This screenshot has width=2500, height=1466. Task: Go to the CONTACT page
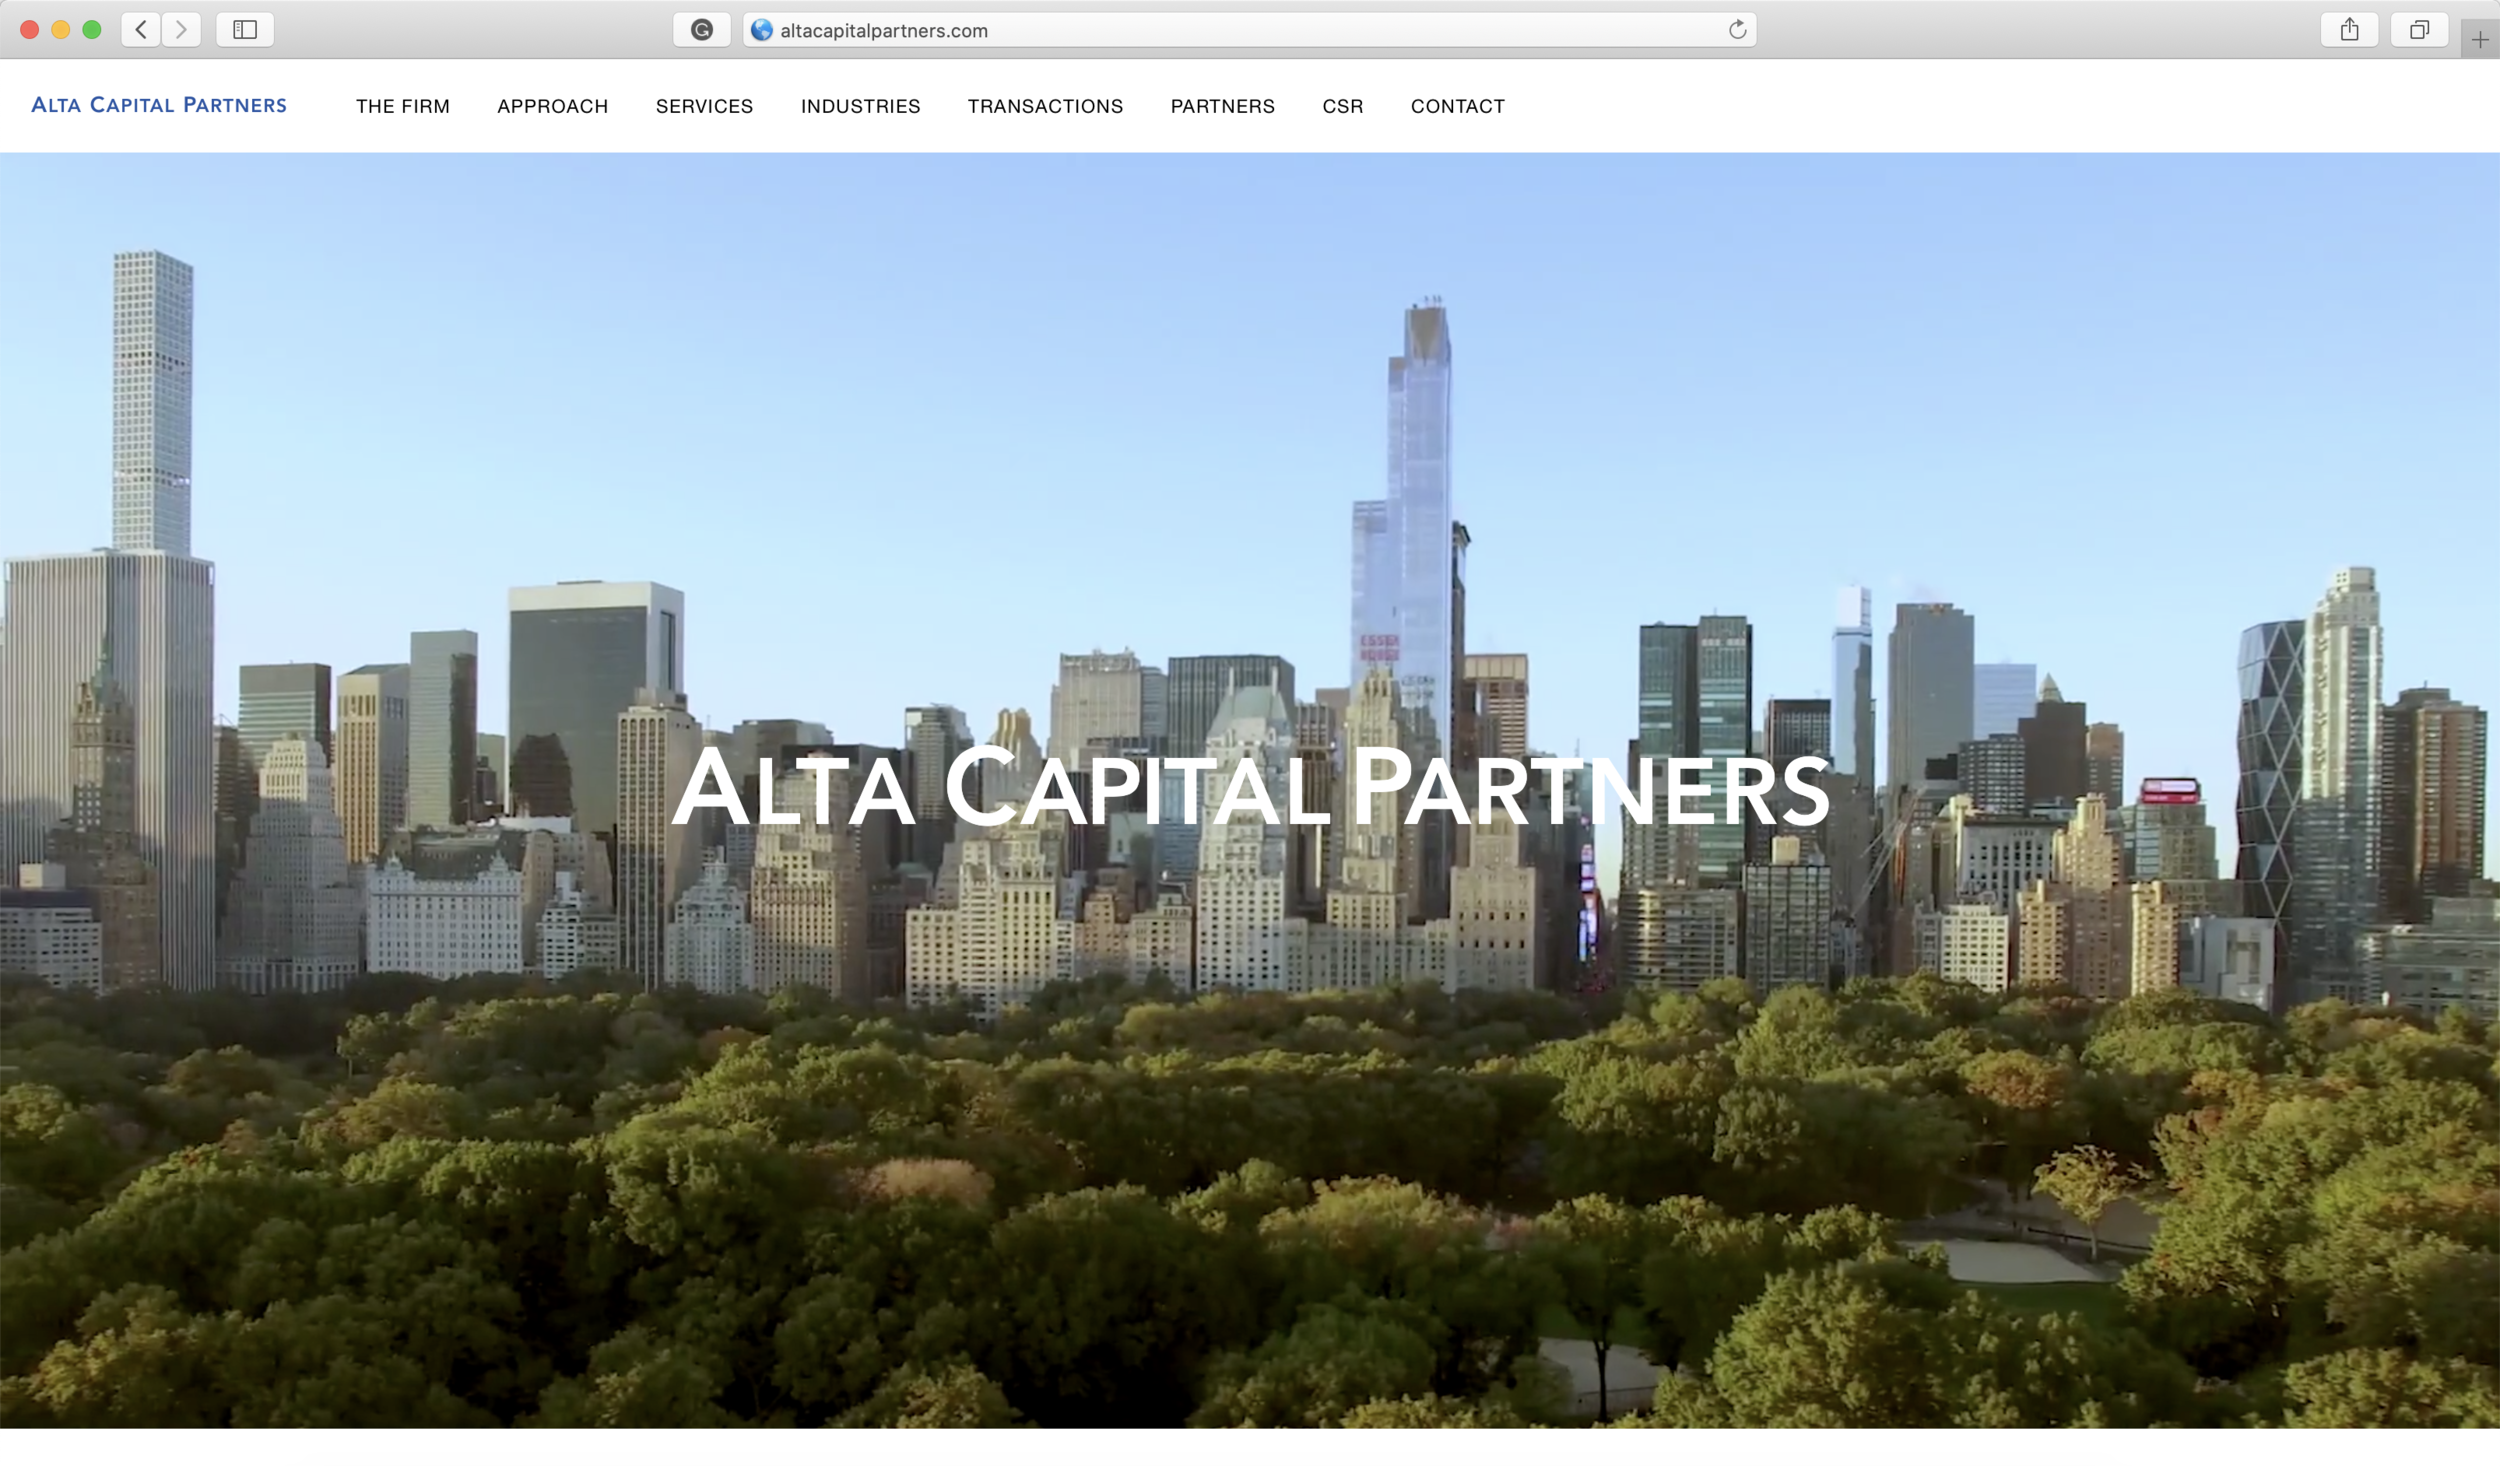[x=1457, y=106]
